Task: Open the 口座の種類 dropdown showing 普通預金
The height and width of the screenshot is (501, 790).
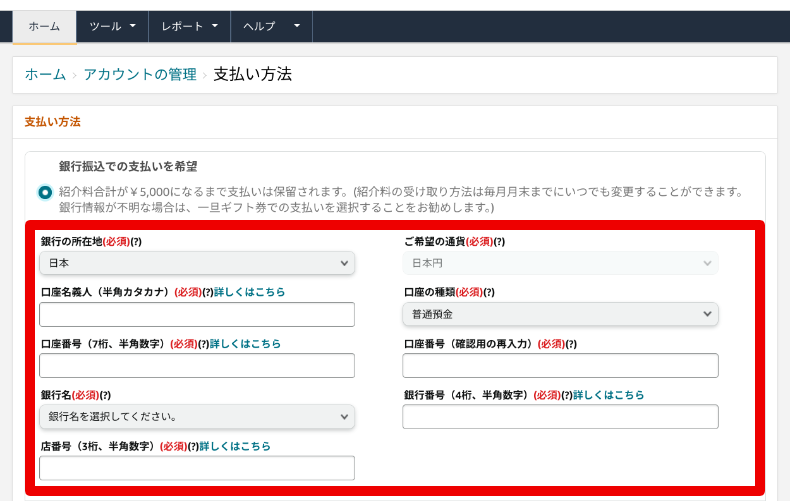Action: click(560, 315)
